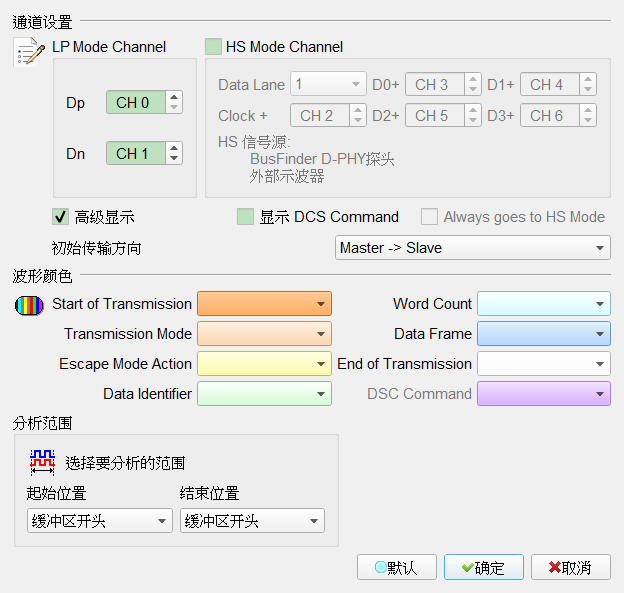
Task: Pick Data Identifier color
Action: coord(264,394)
